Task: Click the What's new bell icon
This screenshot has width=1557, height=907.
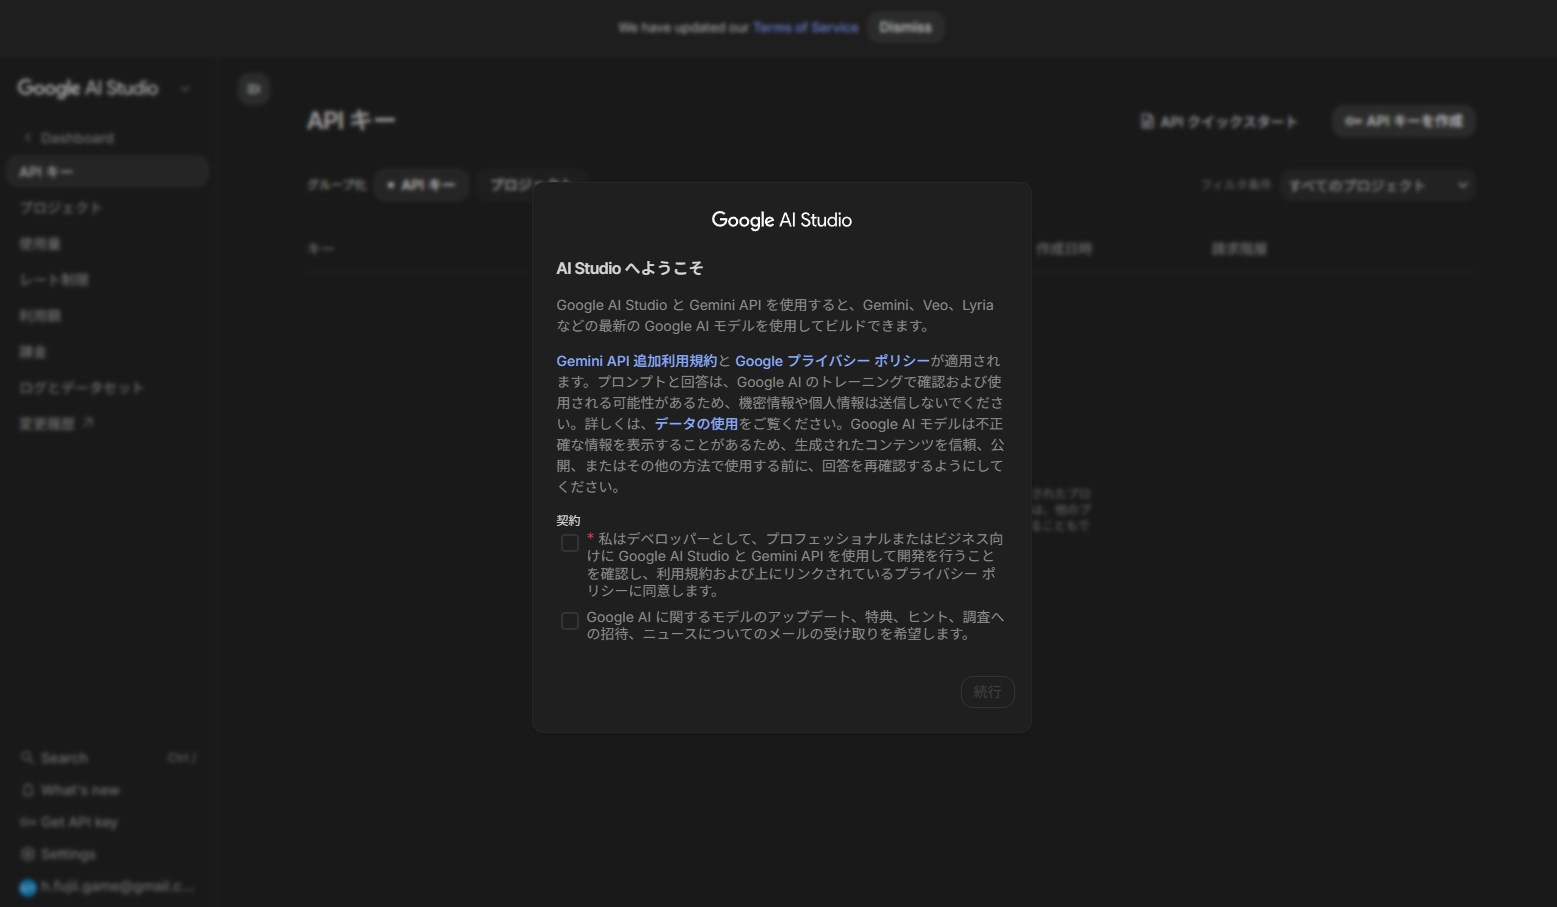Action: tap(28, 789)
